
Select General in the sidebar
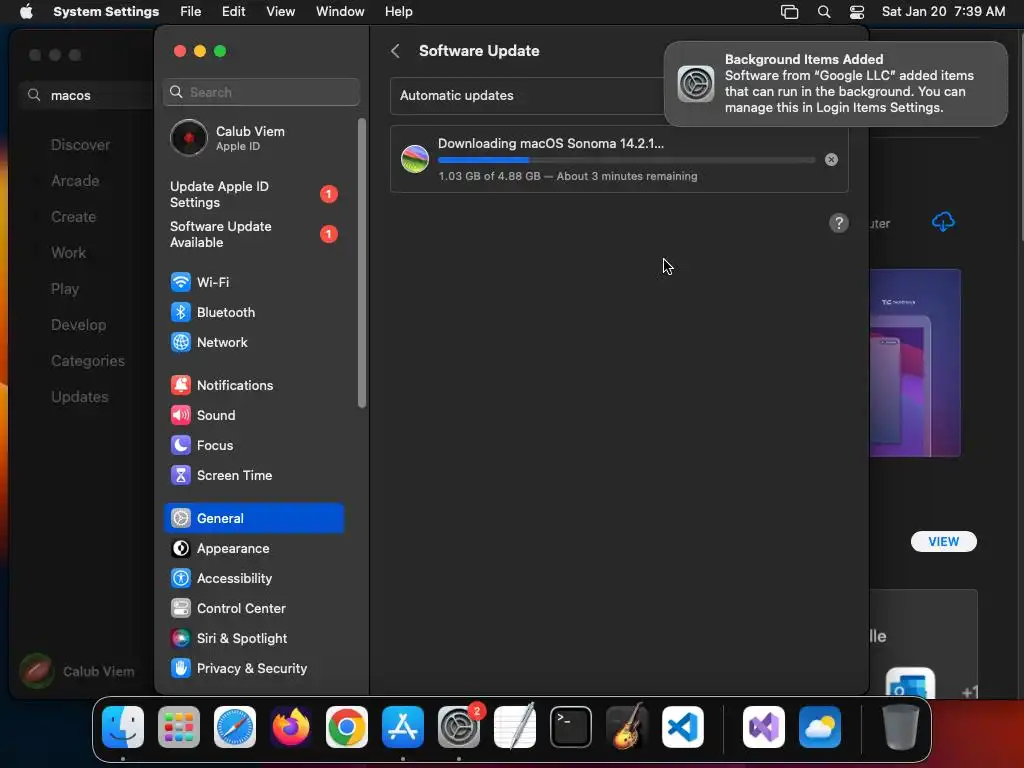pos(253,519)
